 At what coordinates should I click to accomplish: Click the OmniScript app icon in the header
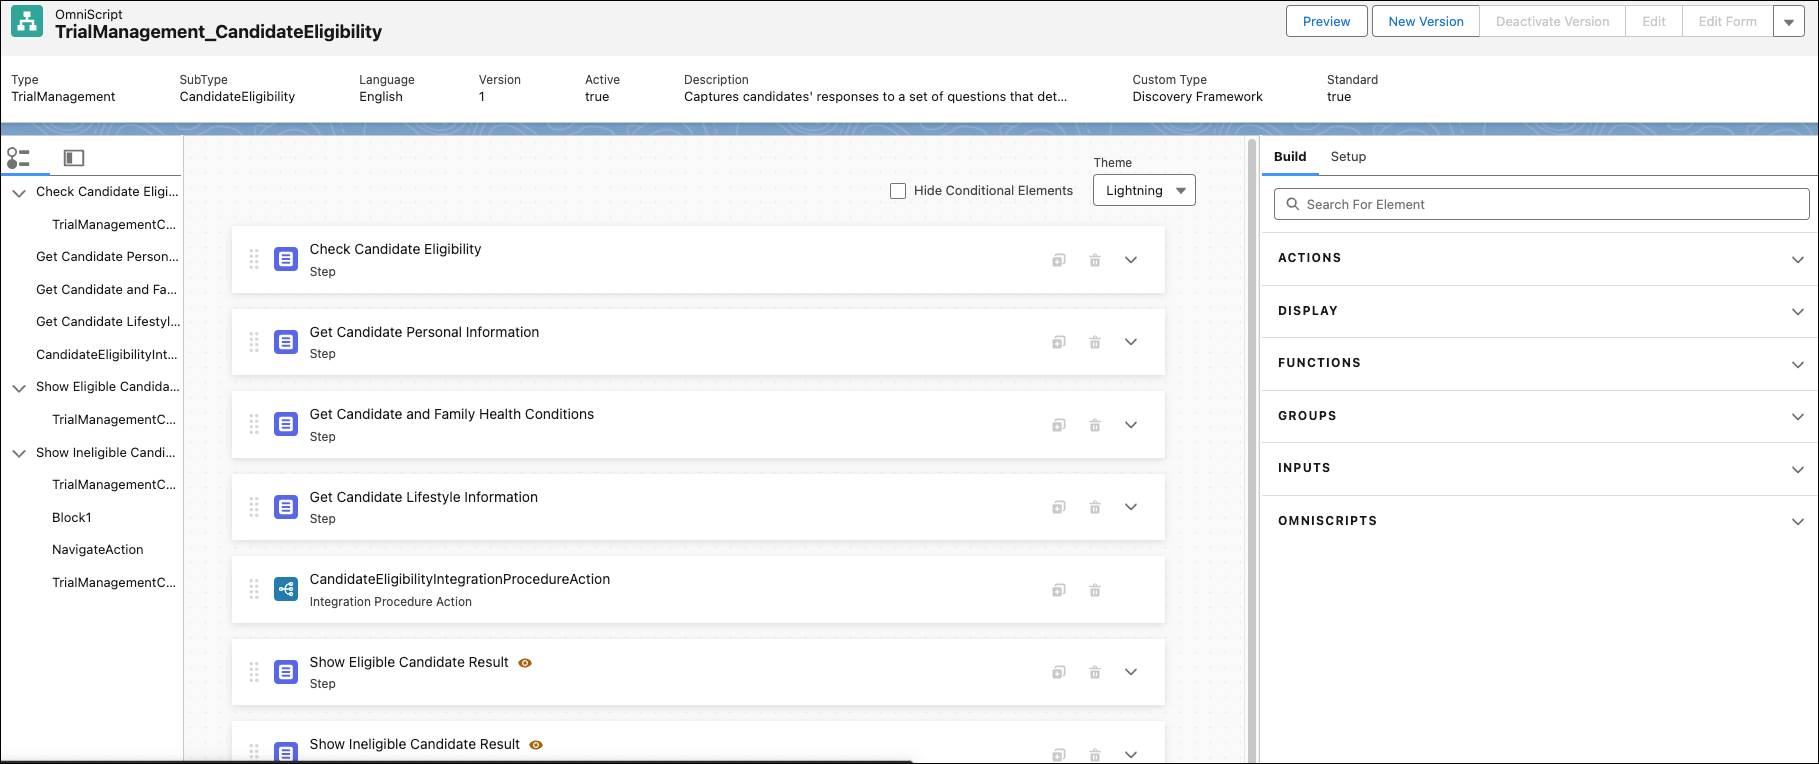click(27, 22)
